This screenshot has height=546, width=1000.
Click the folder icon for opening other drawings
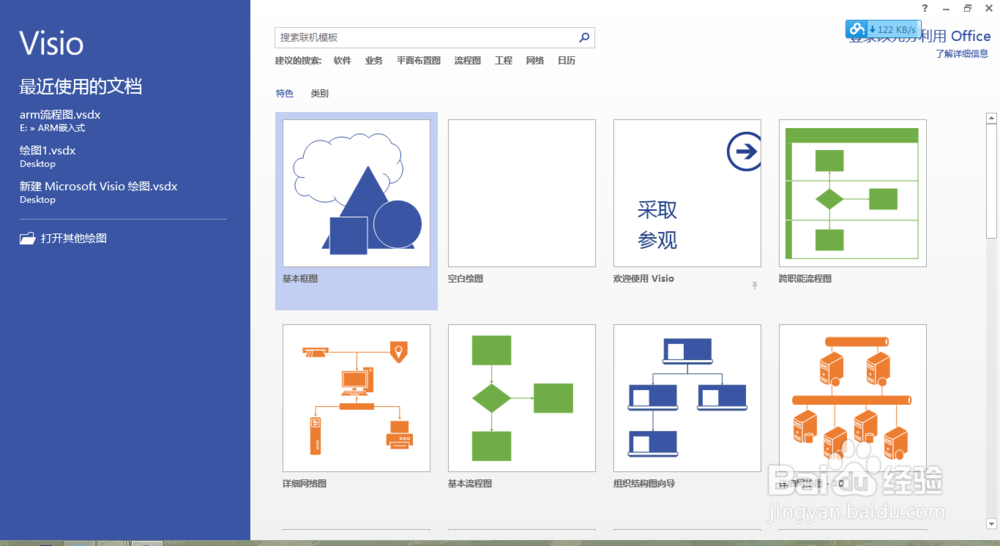pos(27,239)
